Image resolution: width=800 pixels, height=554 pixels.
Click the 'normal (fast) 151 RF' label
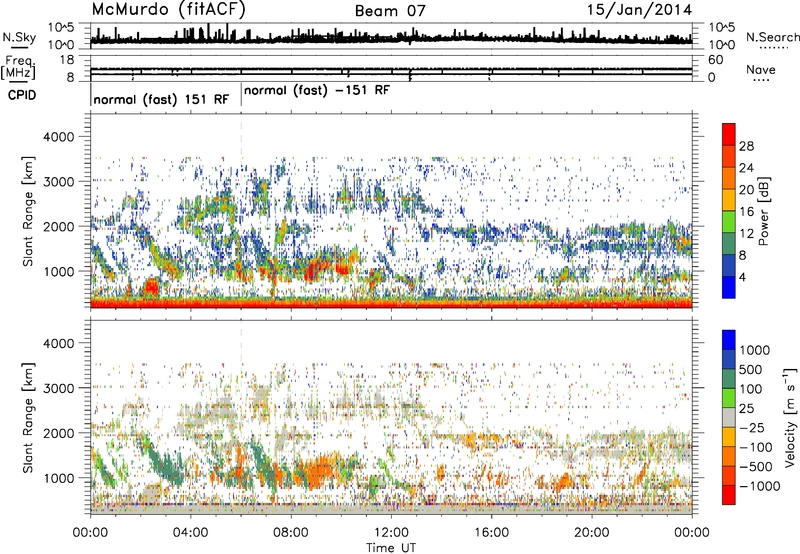pyautogui.click(x=161, y=99)
